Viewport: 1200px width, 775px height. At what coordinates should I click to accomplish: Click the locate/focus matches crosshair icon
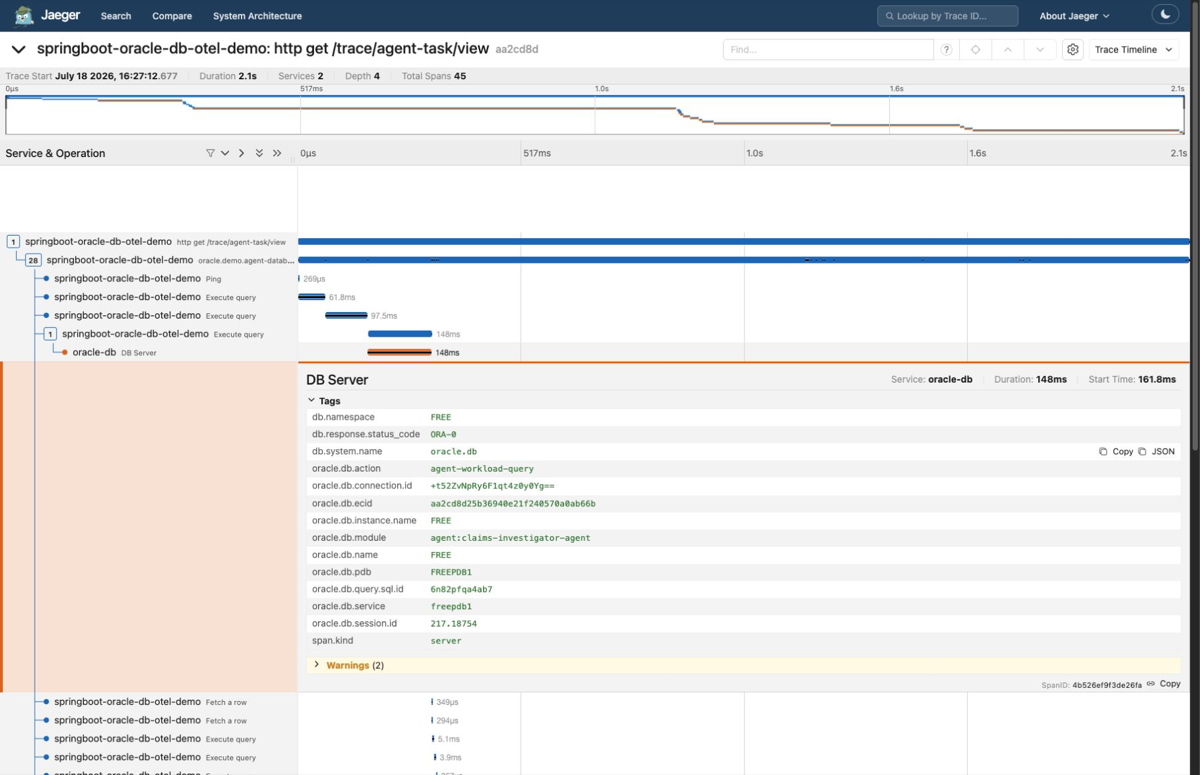click(976, 49)
